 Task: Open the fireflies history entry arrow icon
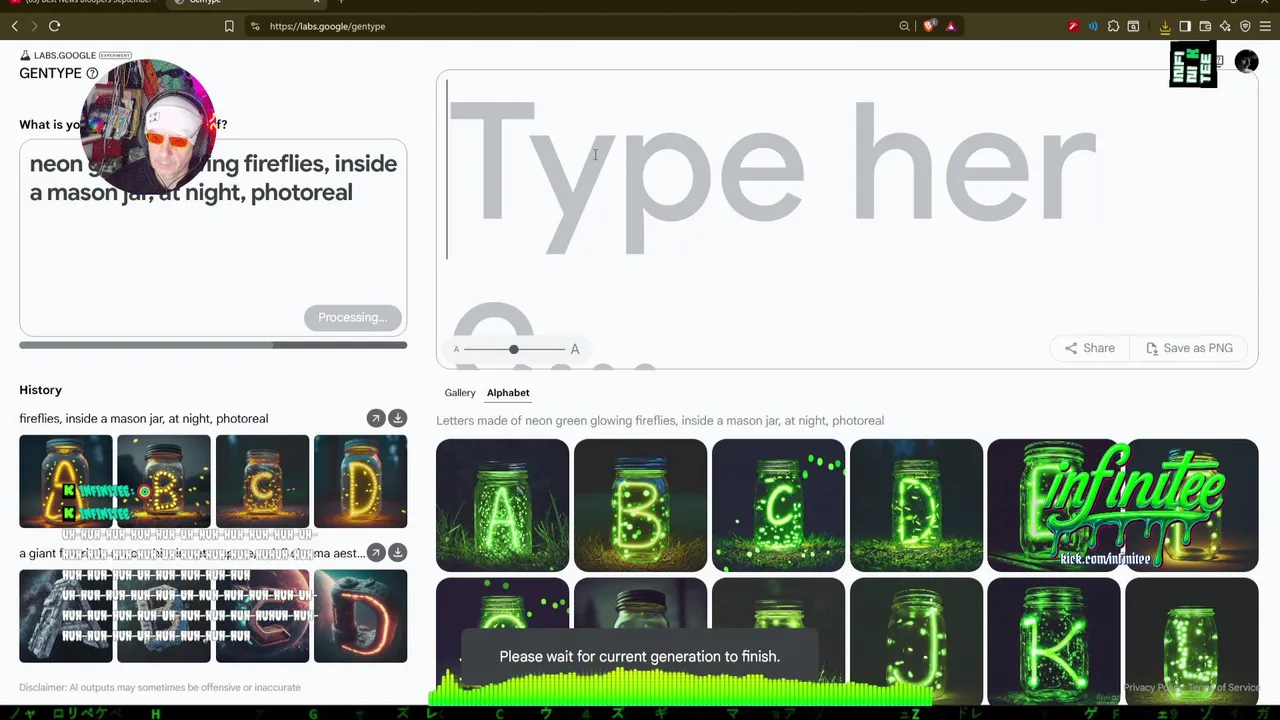click(x=375, y=418)
